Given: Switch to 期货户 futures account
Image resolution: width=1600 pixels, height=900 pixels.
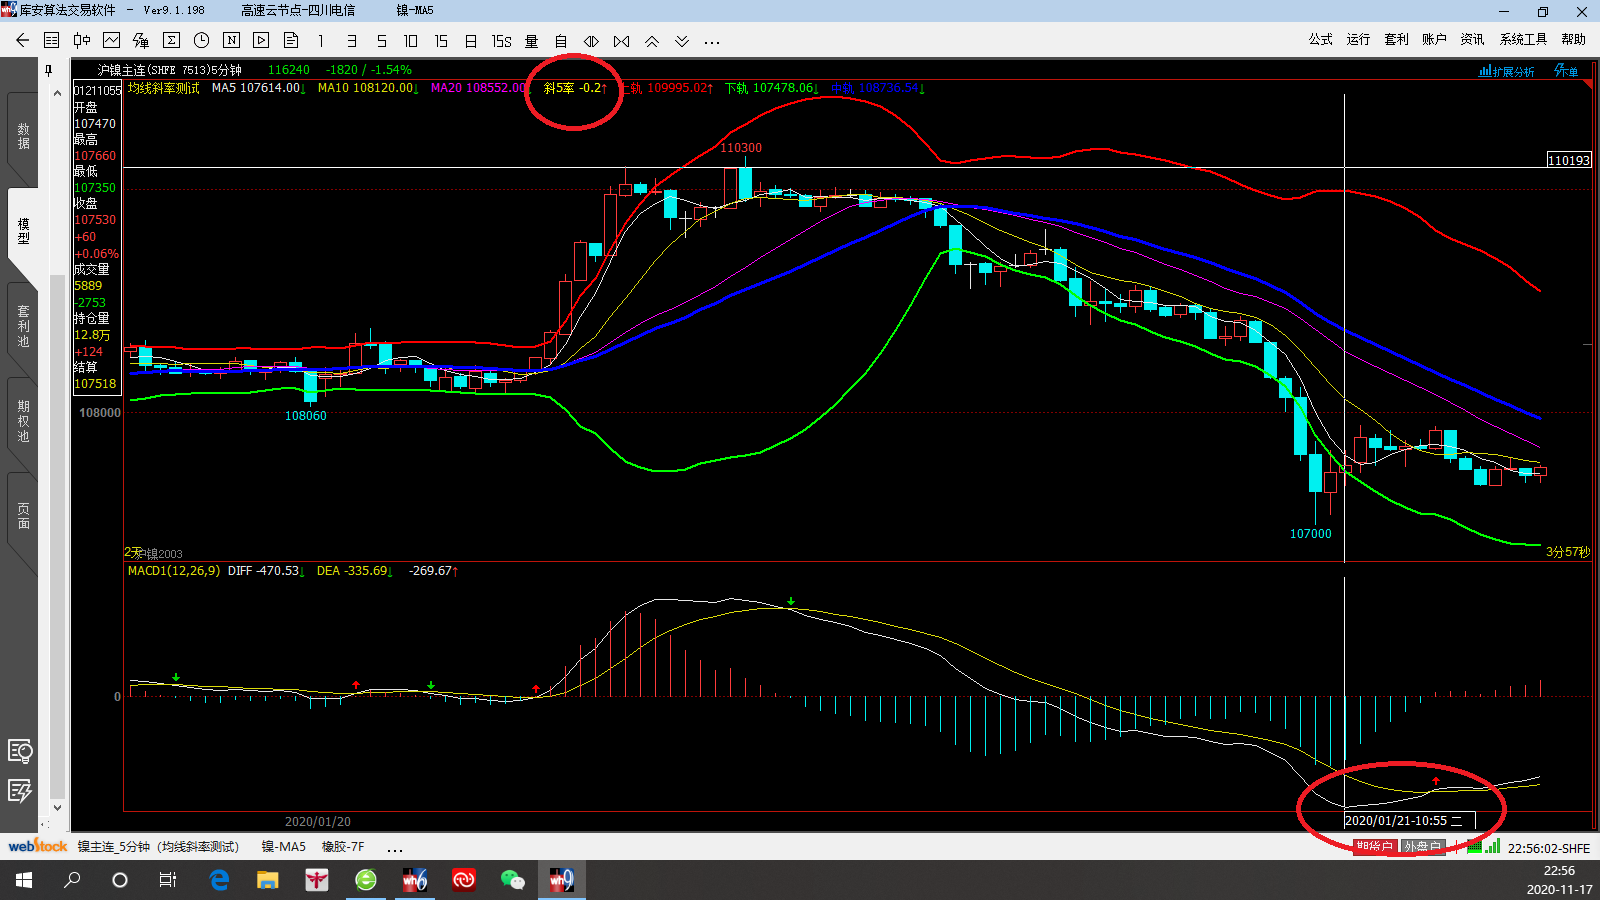Looking at the screenshot, I should pyautogui.click(x=1374, y=847).
